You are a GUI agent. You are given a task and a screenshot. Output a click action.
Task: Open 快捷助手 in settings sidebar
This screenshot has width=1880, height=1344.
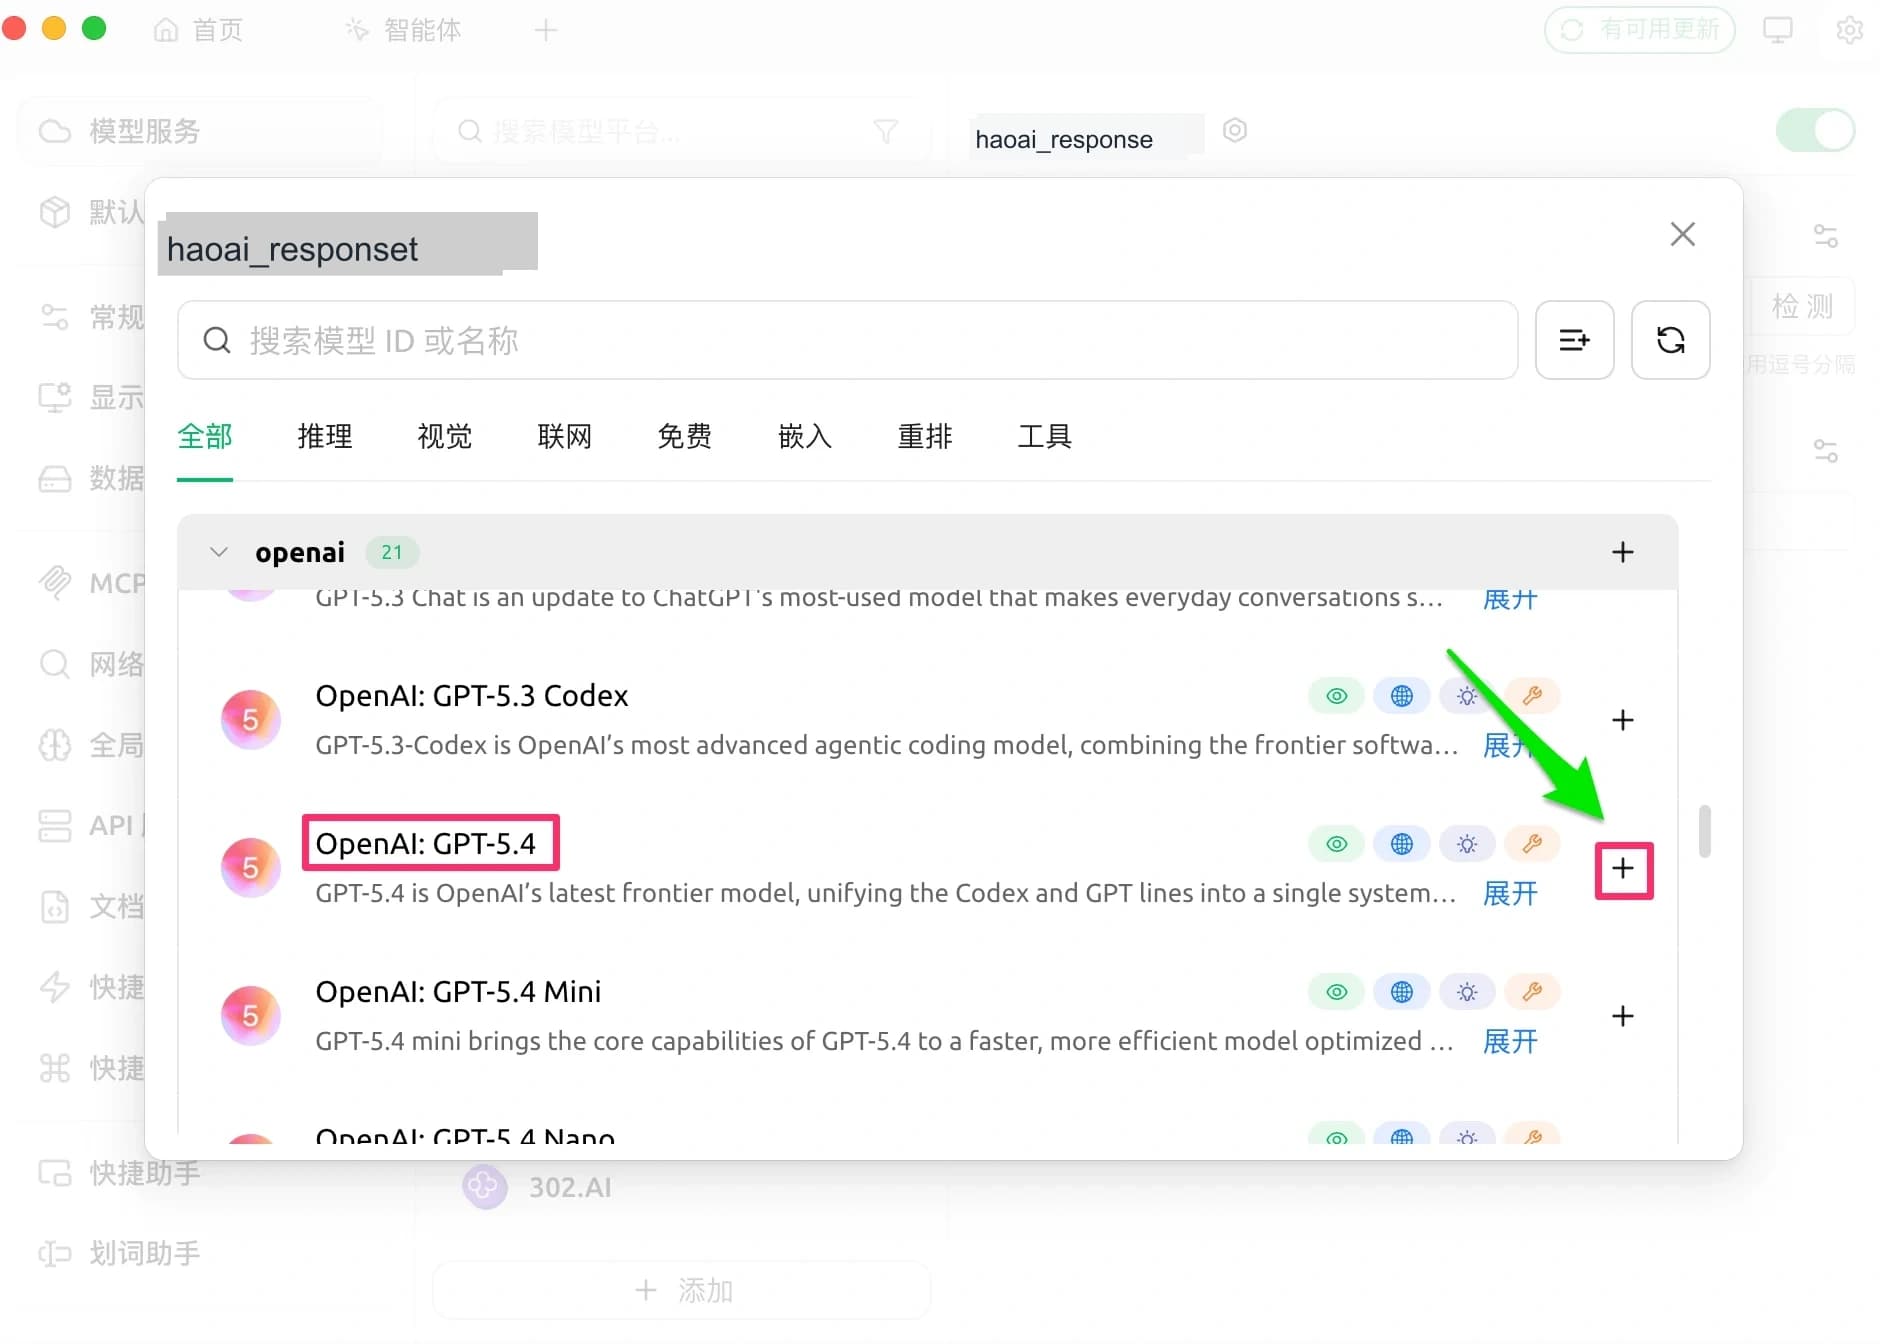tap(120, 1173)
